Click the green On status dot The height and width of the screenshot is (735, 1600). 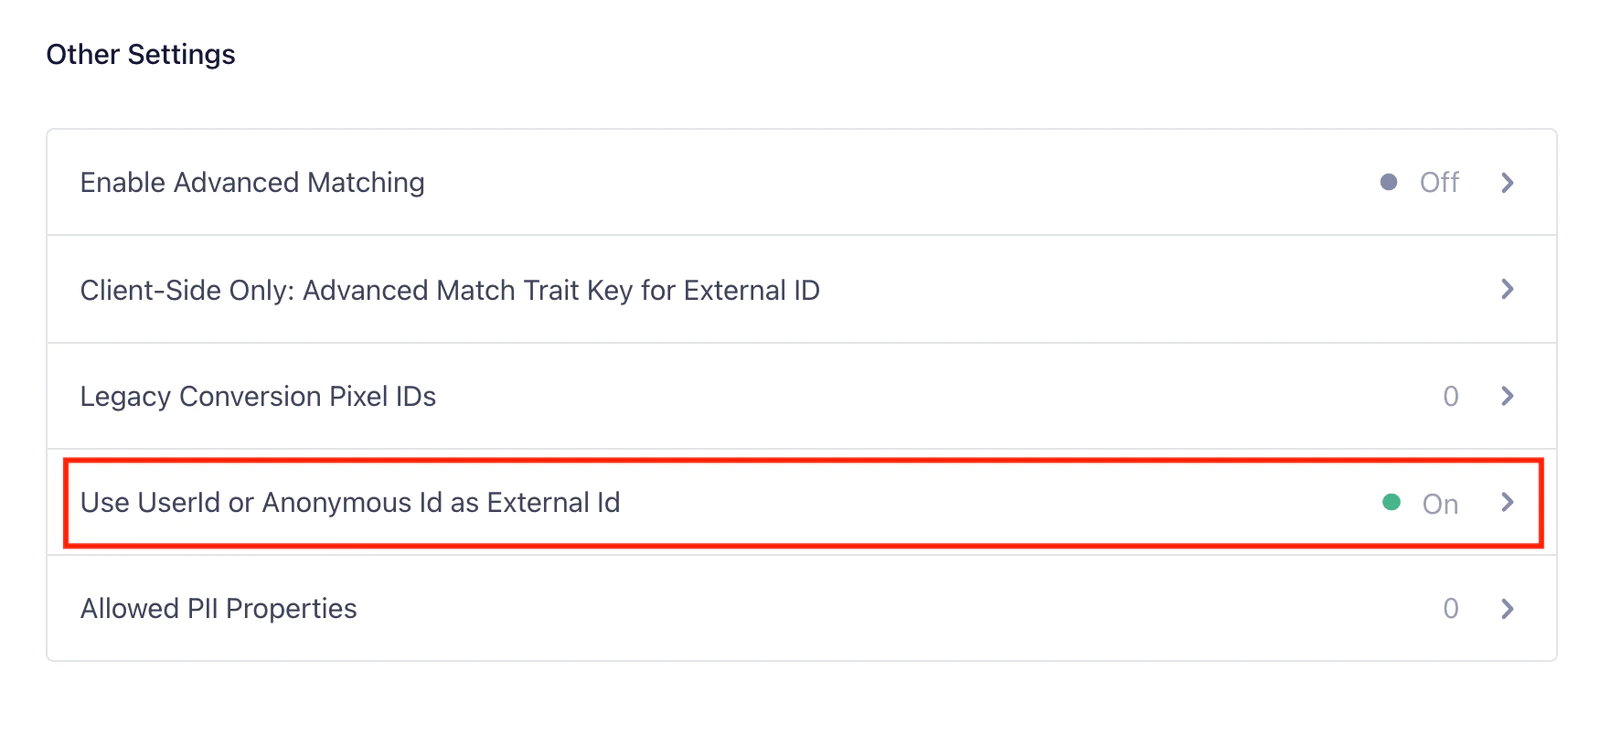pos(1391,502)
